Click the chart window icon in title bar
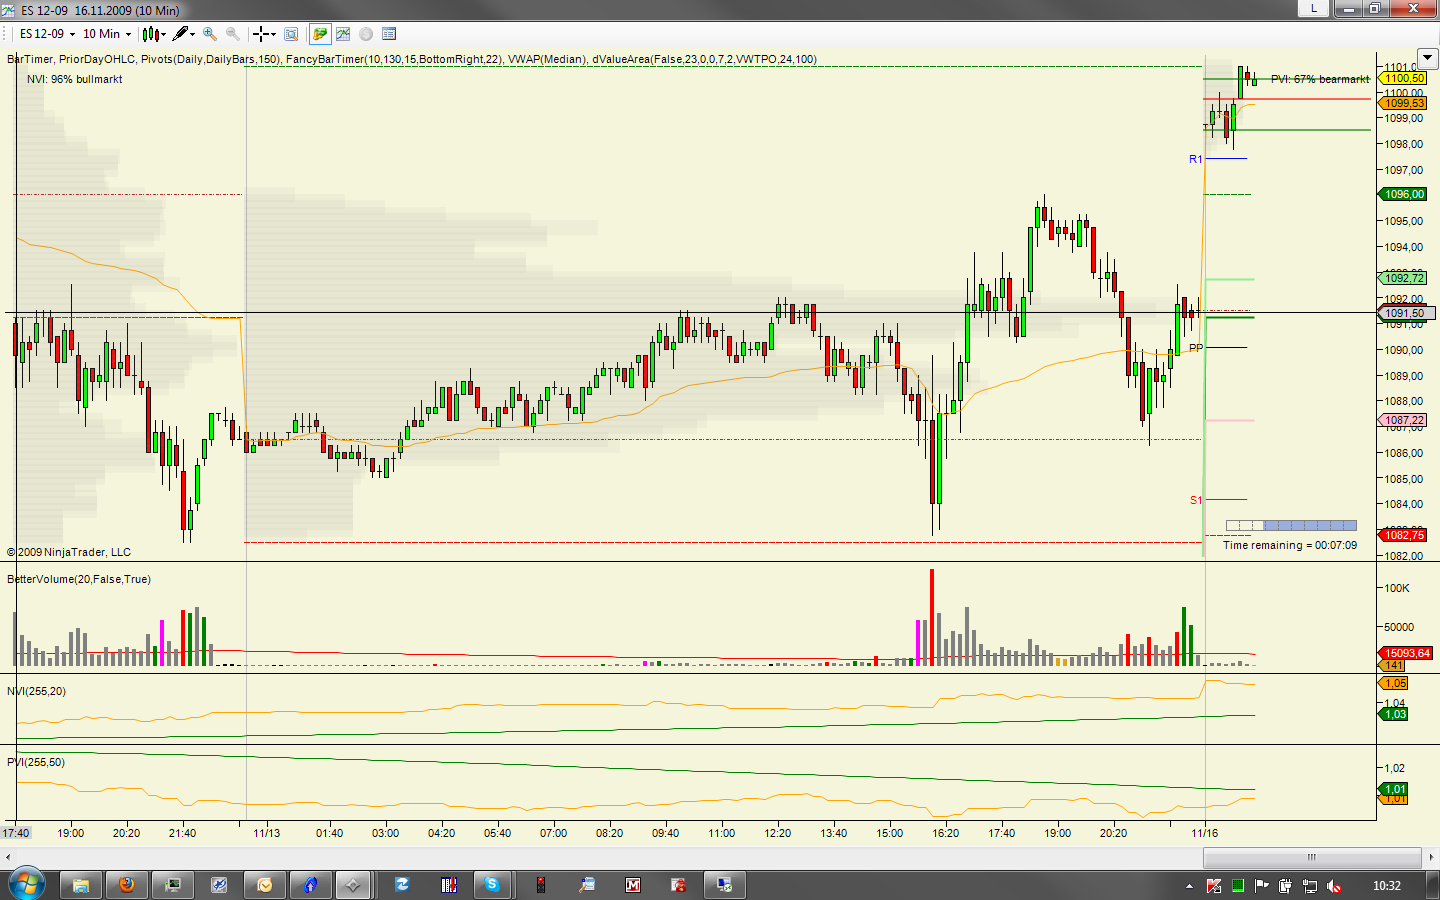Viewport: 1440px width, 900px height. [x=10, y=10]
